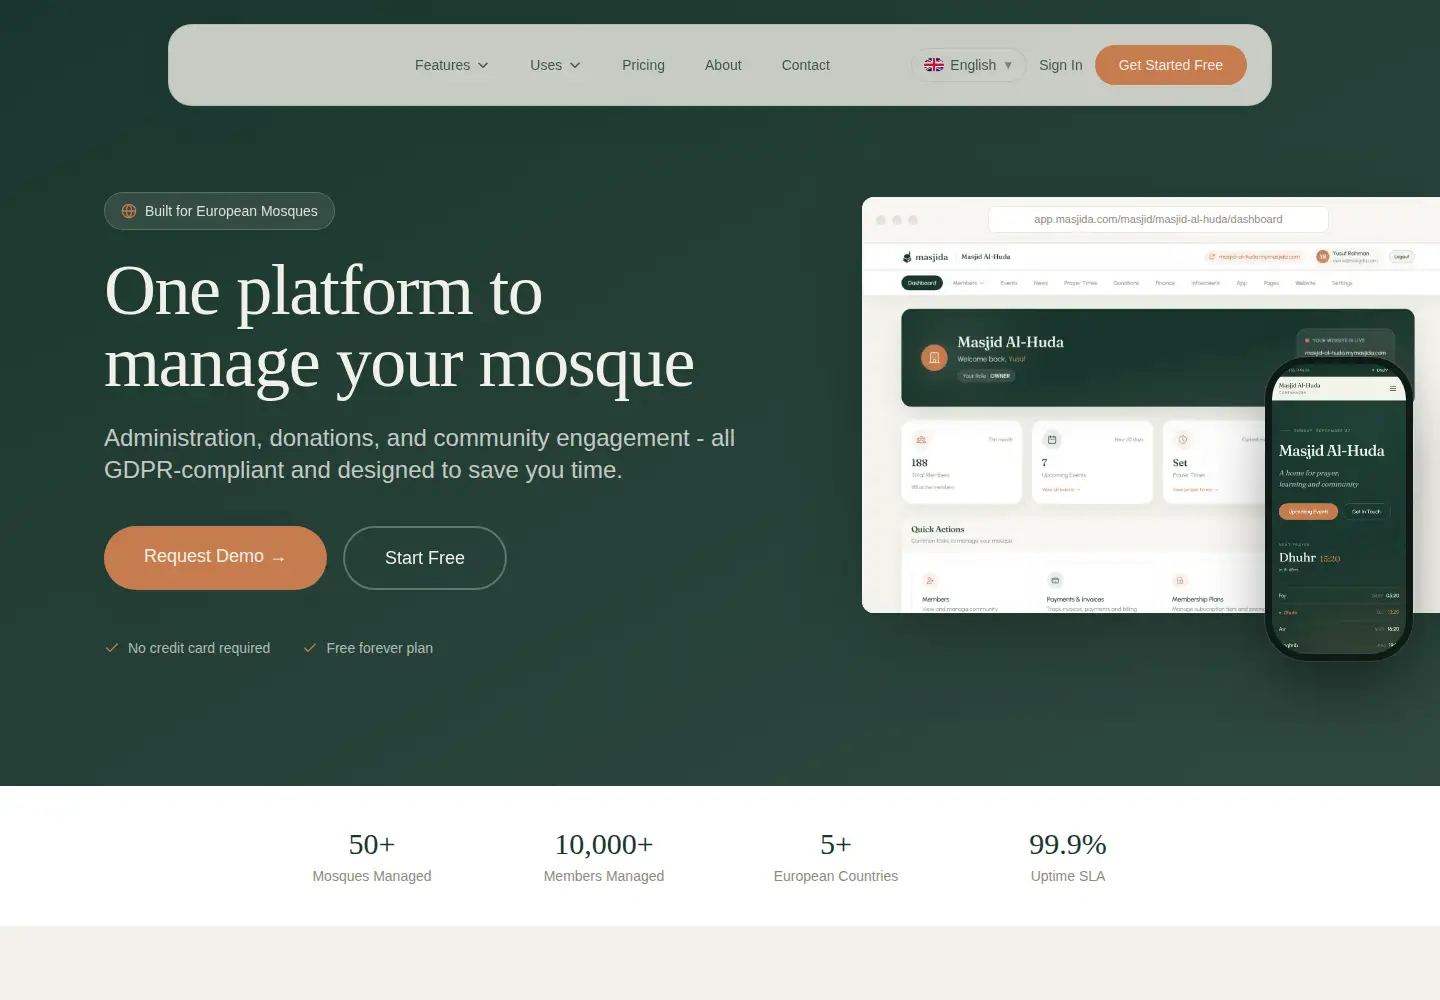Screen dimensions: 1440x1000
Task: Navigate to the Contact page
Action: point(805,65)
